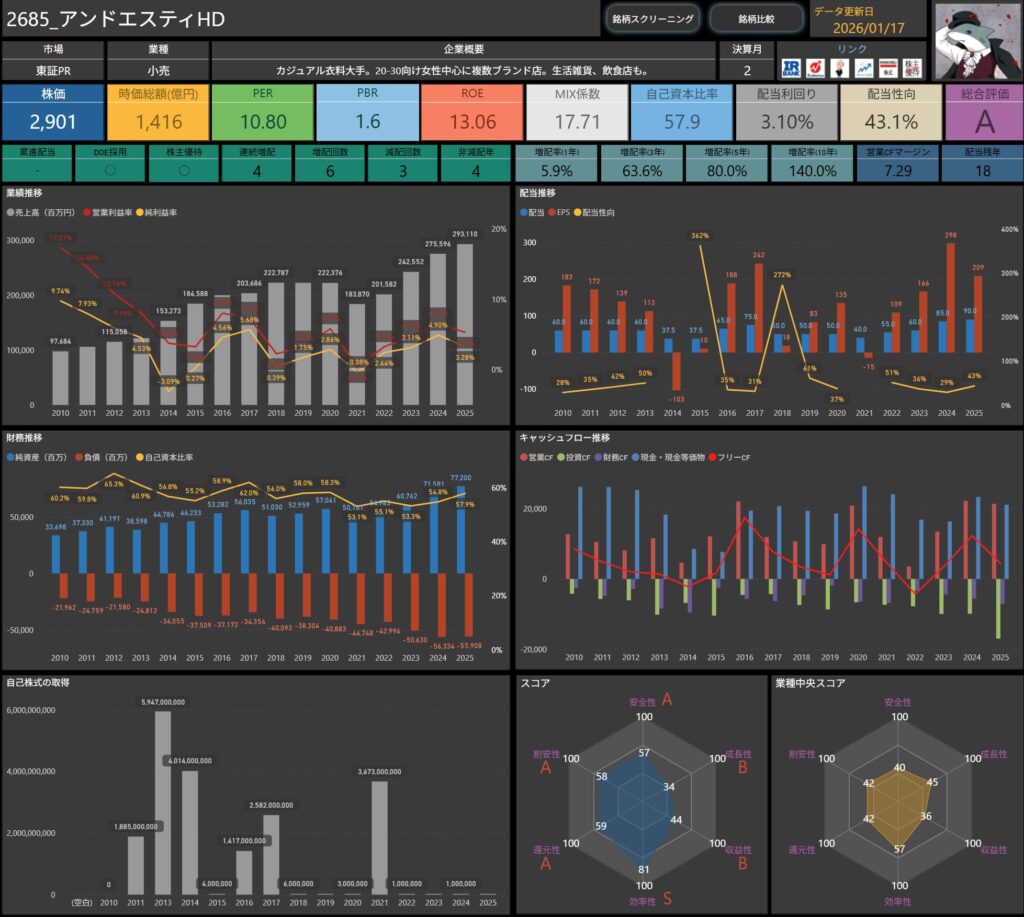
Task: Click the shark character avatar image
Action: click(976, 40)
